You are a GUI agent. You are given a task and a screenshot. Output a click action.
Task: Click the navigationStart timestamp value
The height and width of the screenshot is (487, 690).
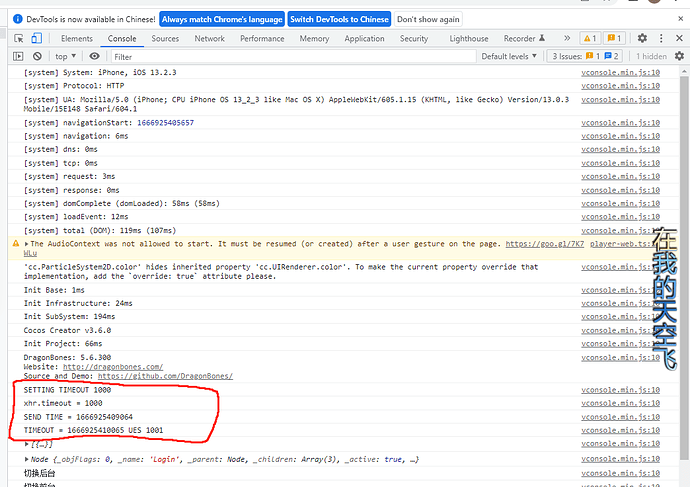point(165,123)
